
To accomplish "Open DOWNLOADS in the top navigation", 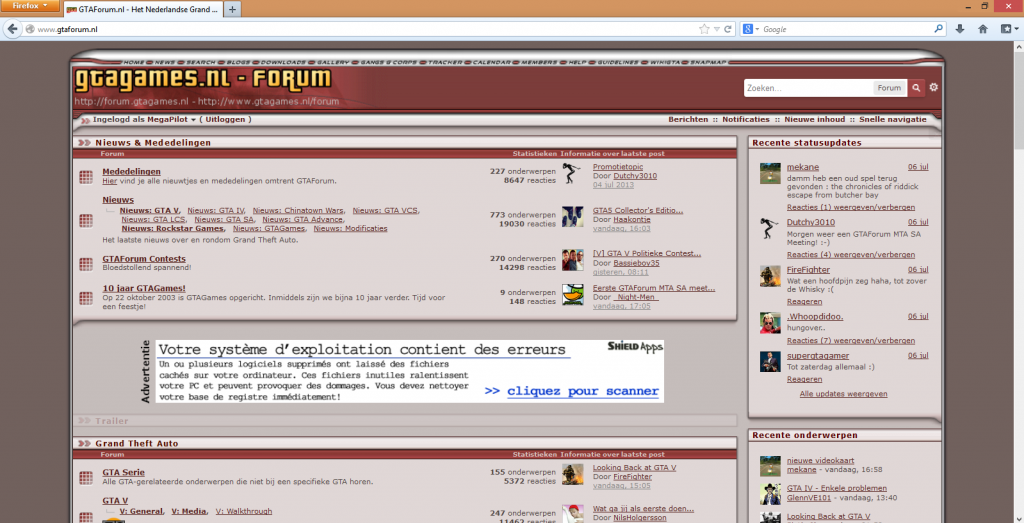I will 283,62.
